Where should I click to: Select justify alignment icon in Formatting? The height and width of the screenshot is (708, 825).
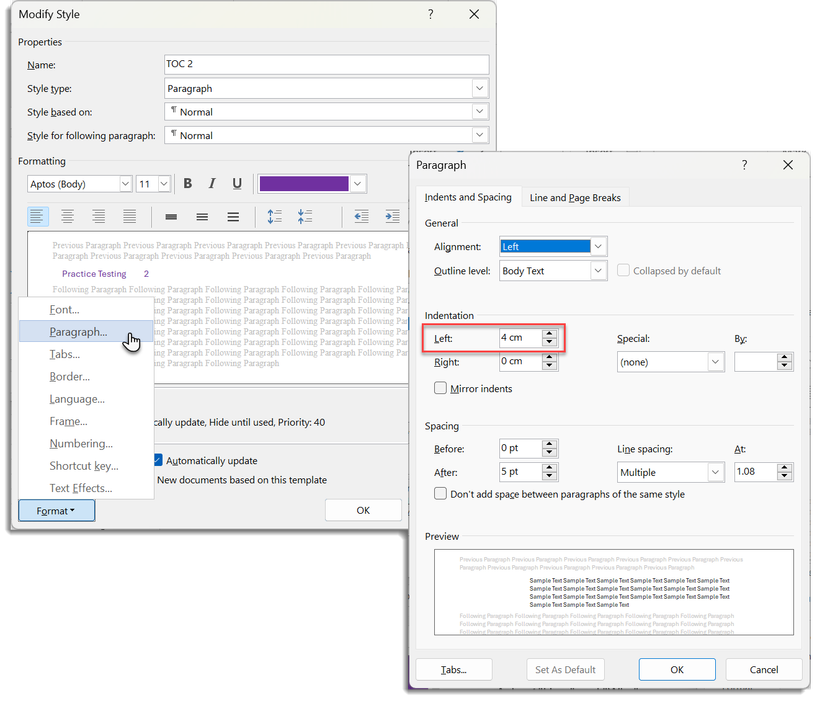[x=129, y=216]
